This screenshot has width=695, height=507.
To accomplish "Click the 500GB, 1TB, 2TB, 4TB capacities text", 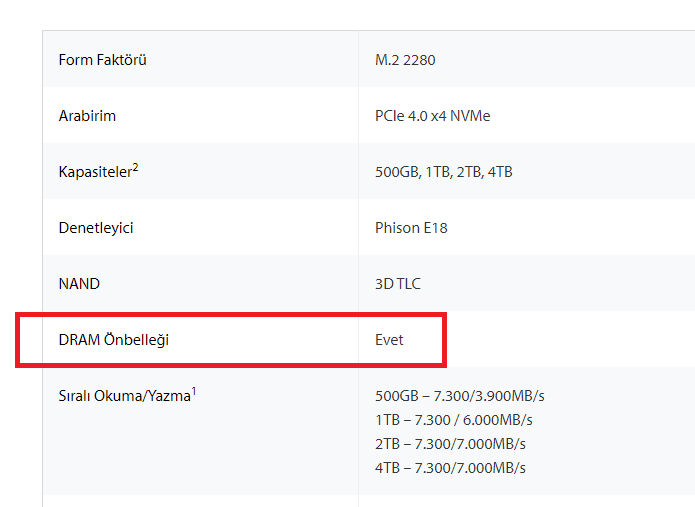I will tap(443, 172).
